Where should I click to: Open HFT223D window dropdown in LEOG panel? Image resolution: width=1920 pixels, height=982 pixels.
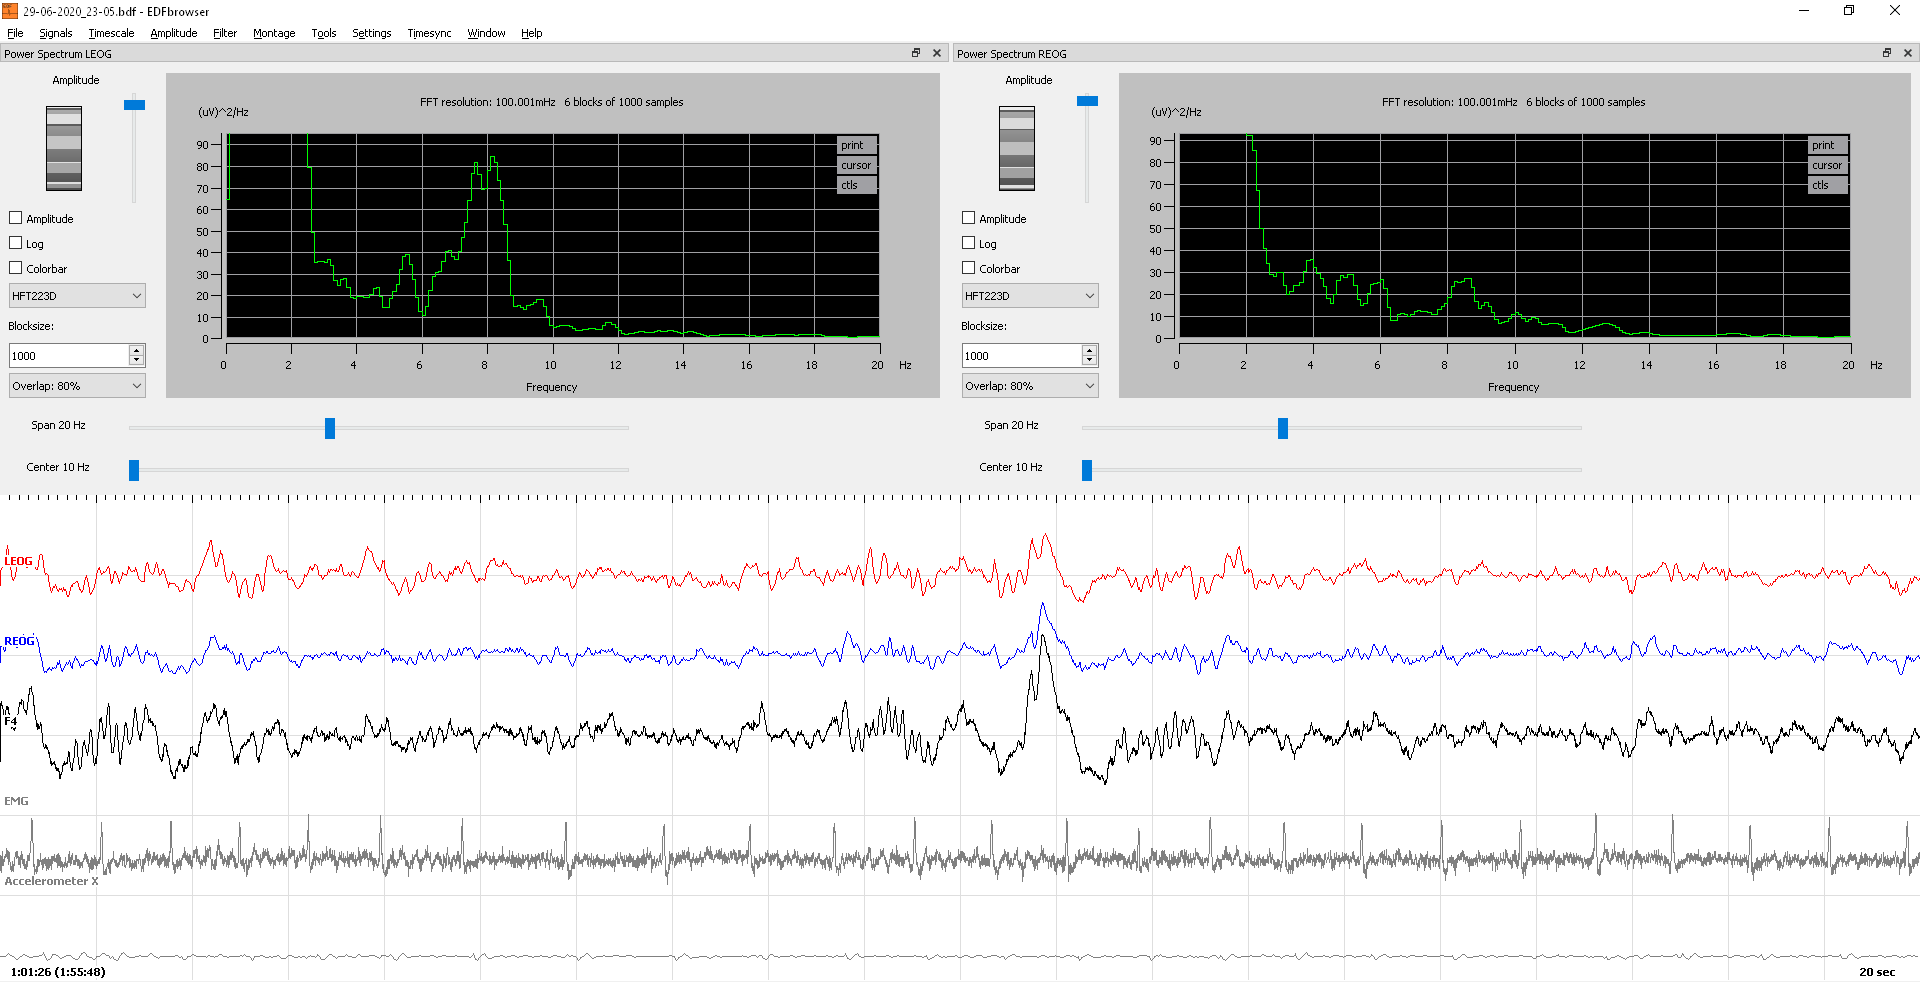pos(77,296)
